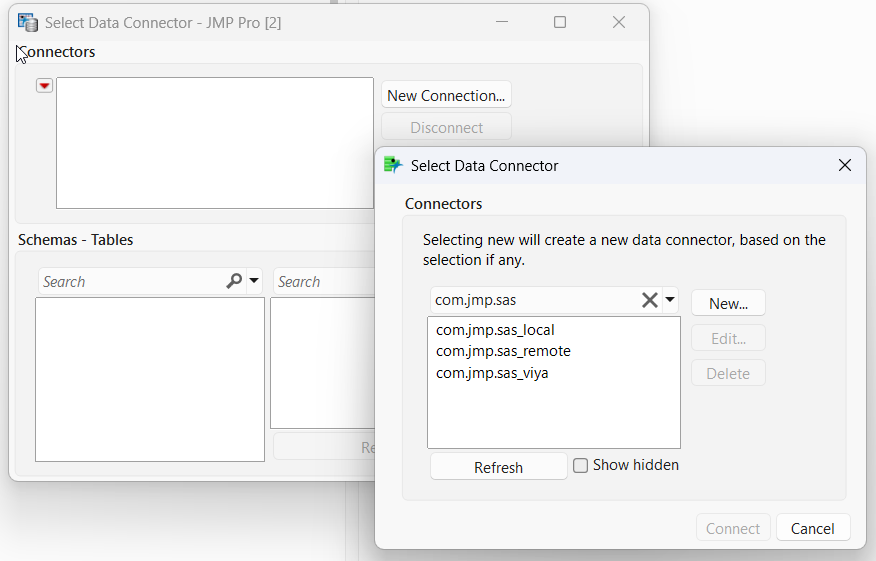Click the tables Search field
This screenshot has width=876, height=561.
pos(324,281)
